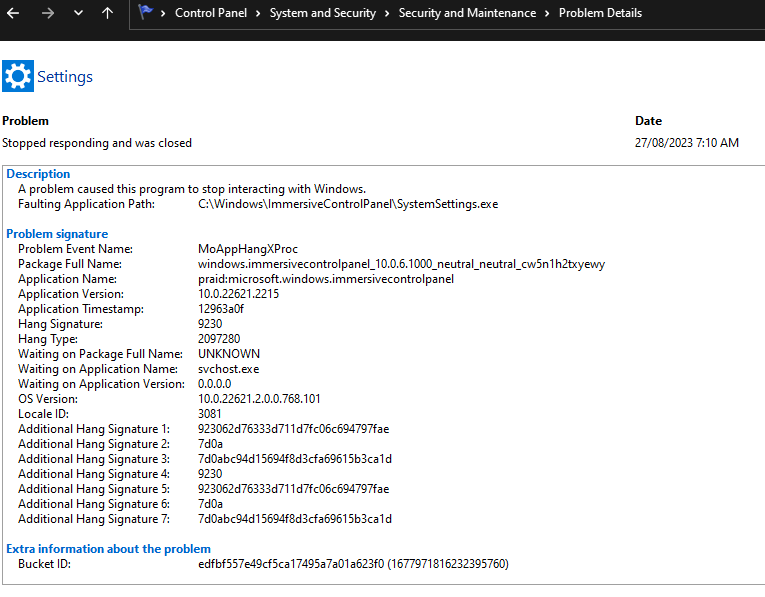Select OS Version 10.0.22621.2.0.0.768.101
The image size is (765, 597).
coord(259,399)
